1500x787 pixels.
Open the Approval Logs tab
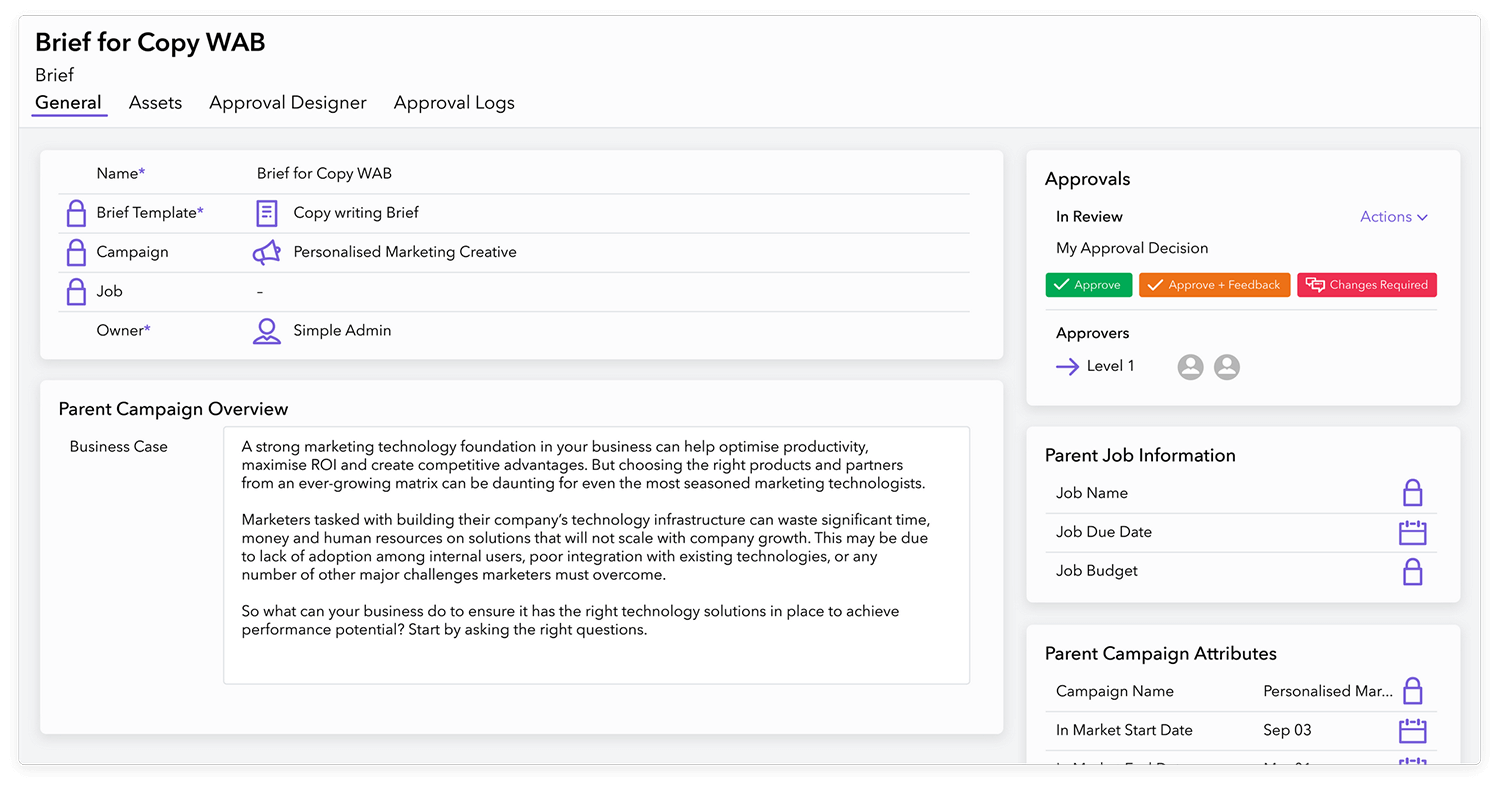(x=454, y=103)
